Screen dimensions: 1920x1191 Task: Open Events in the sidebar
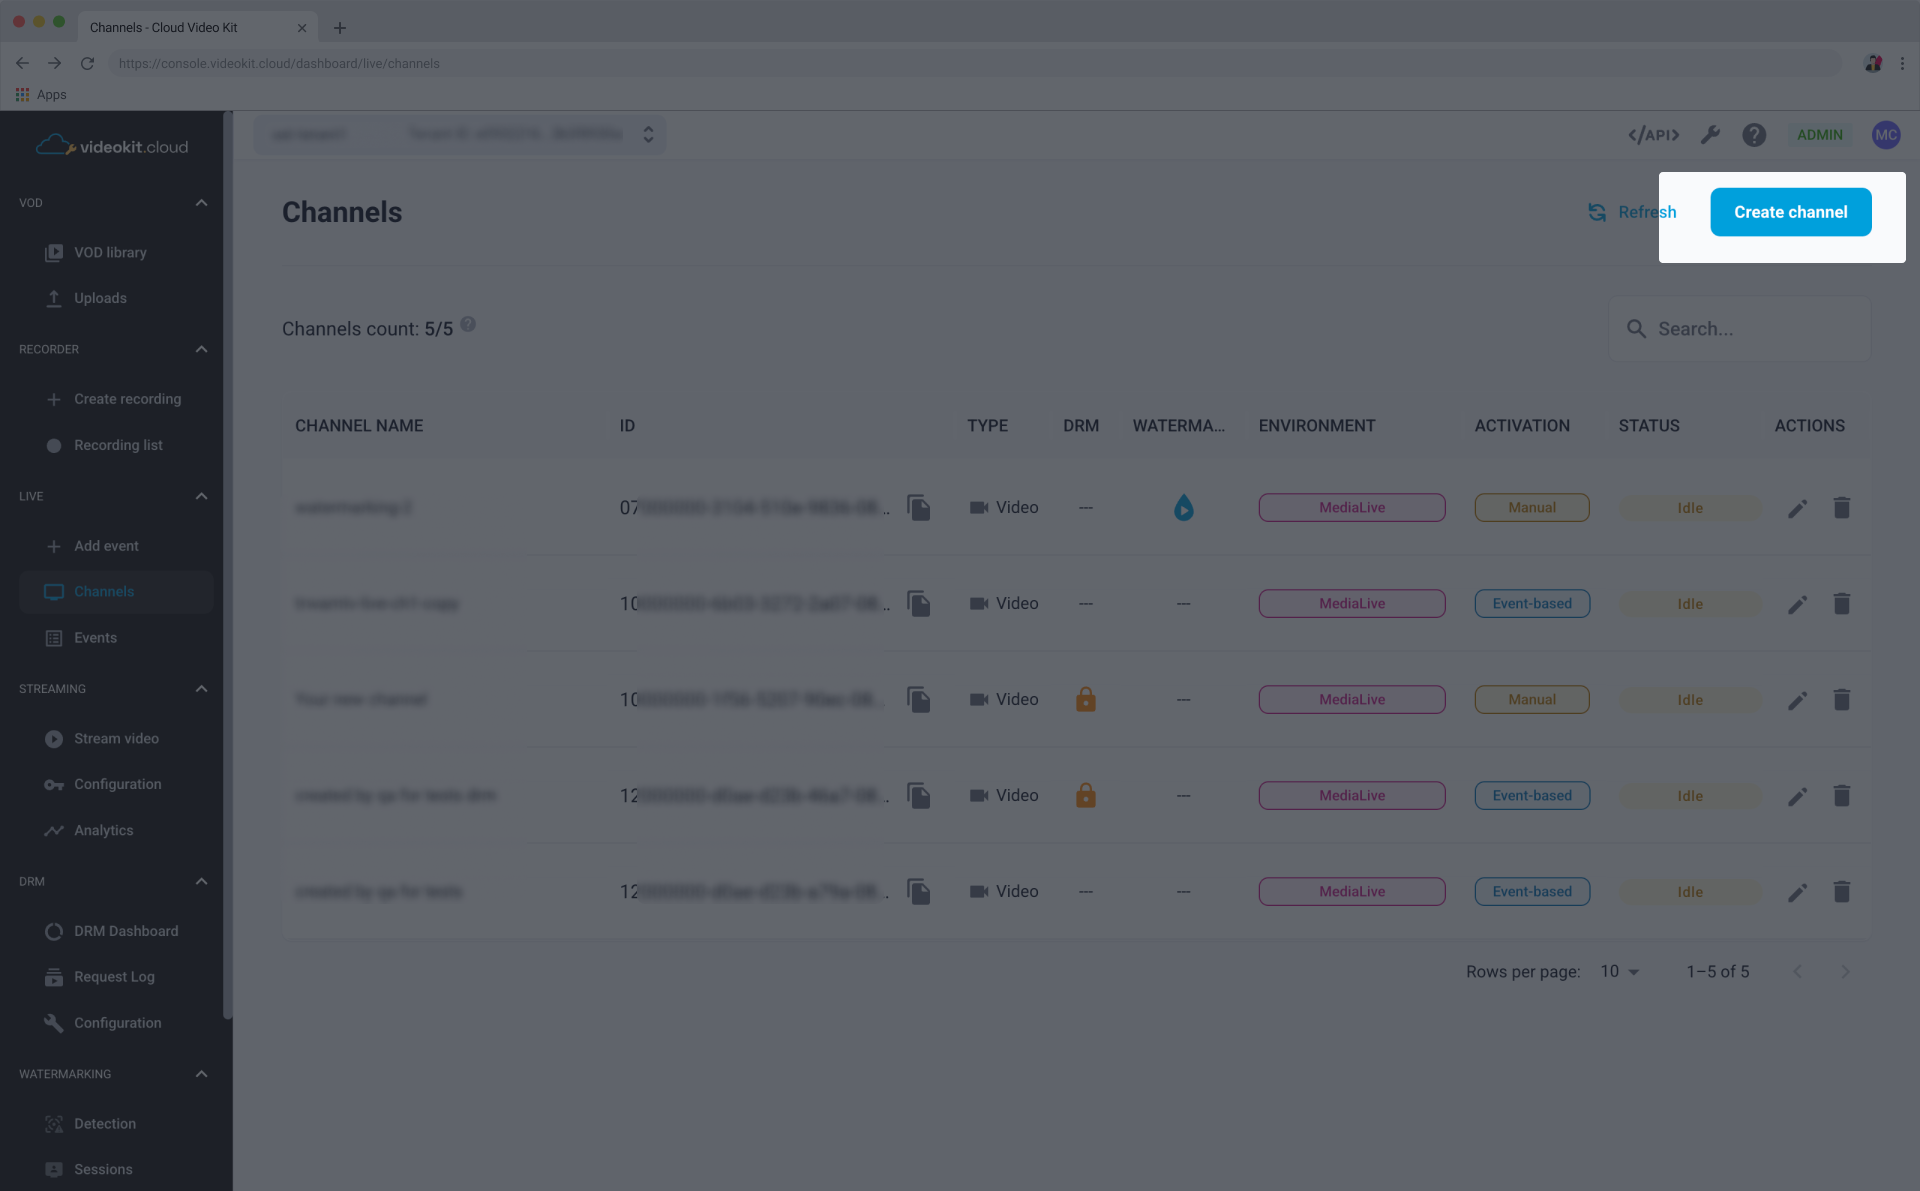tap(95, 638)
